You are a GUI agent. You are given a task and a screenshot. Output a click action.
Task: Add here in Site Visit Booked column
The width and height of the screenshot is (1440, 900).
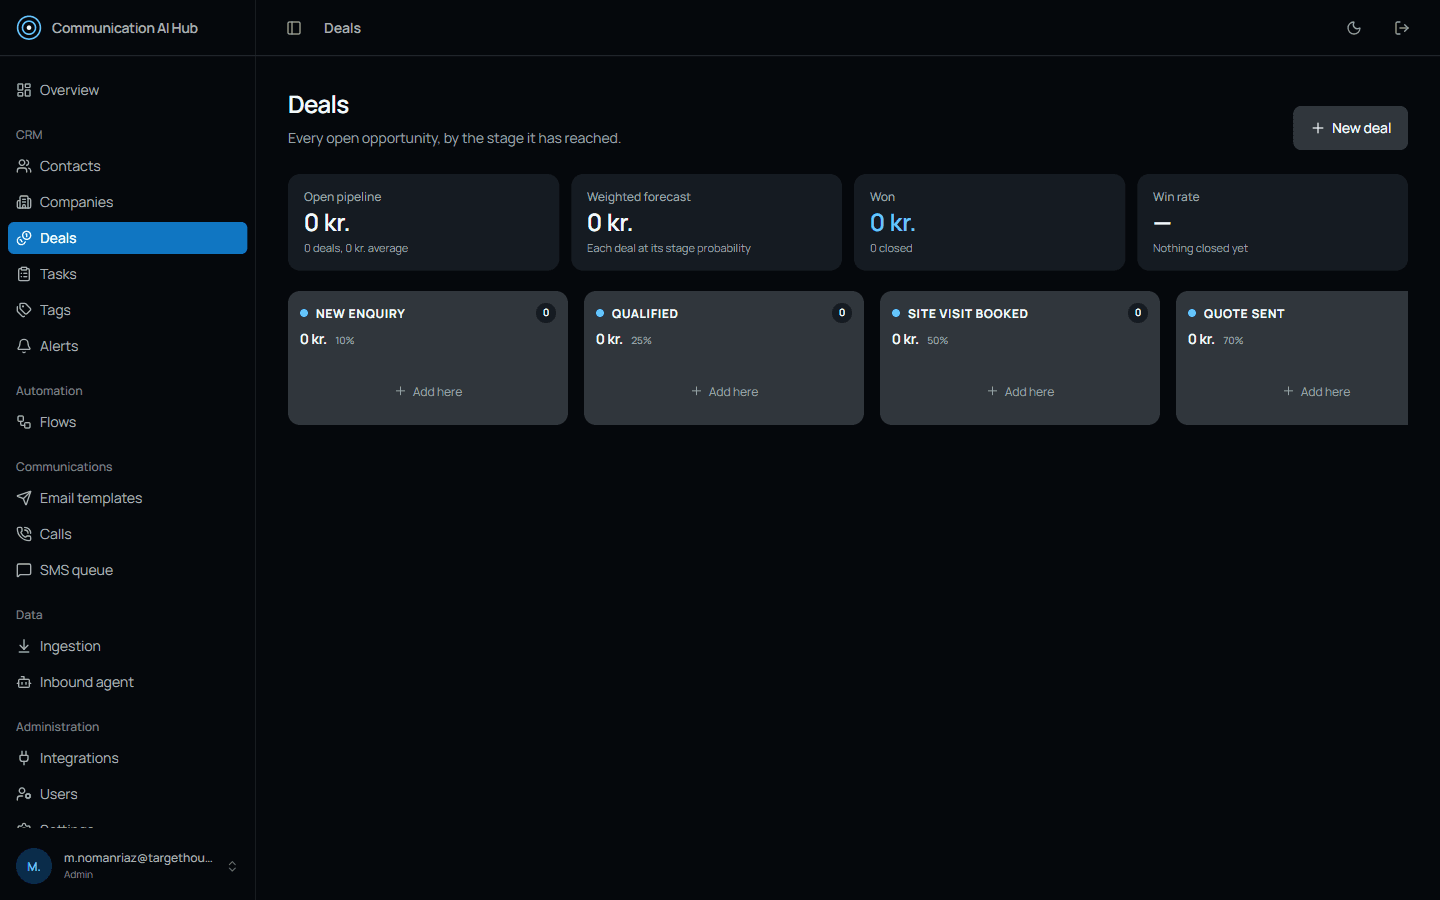(x=1020, y=392)
